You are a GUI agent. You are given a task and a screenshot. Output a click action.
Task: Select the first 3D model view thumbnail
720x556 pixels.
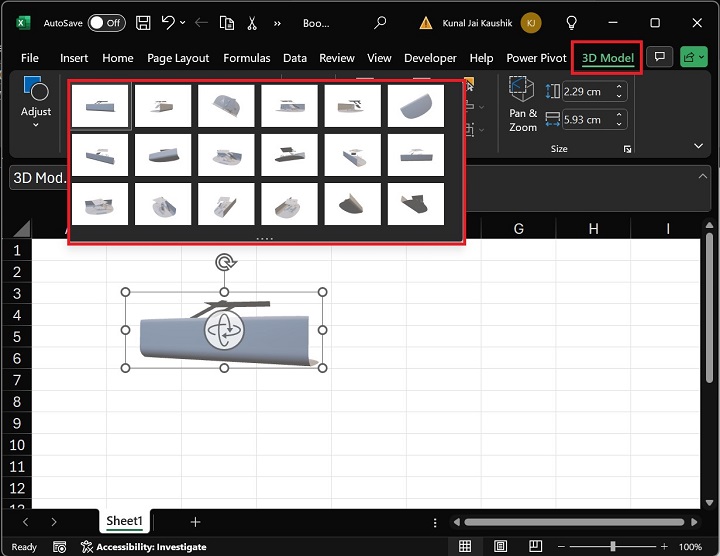[100, 106]
